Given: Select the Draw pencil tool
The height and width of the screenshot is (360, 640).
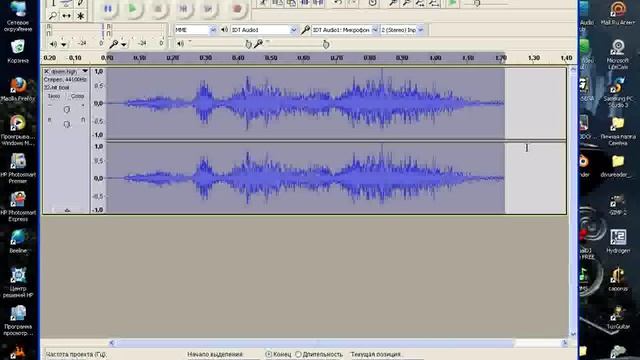Looking at the screenshot, I should 80,3.
